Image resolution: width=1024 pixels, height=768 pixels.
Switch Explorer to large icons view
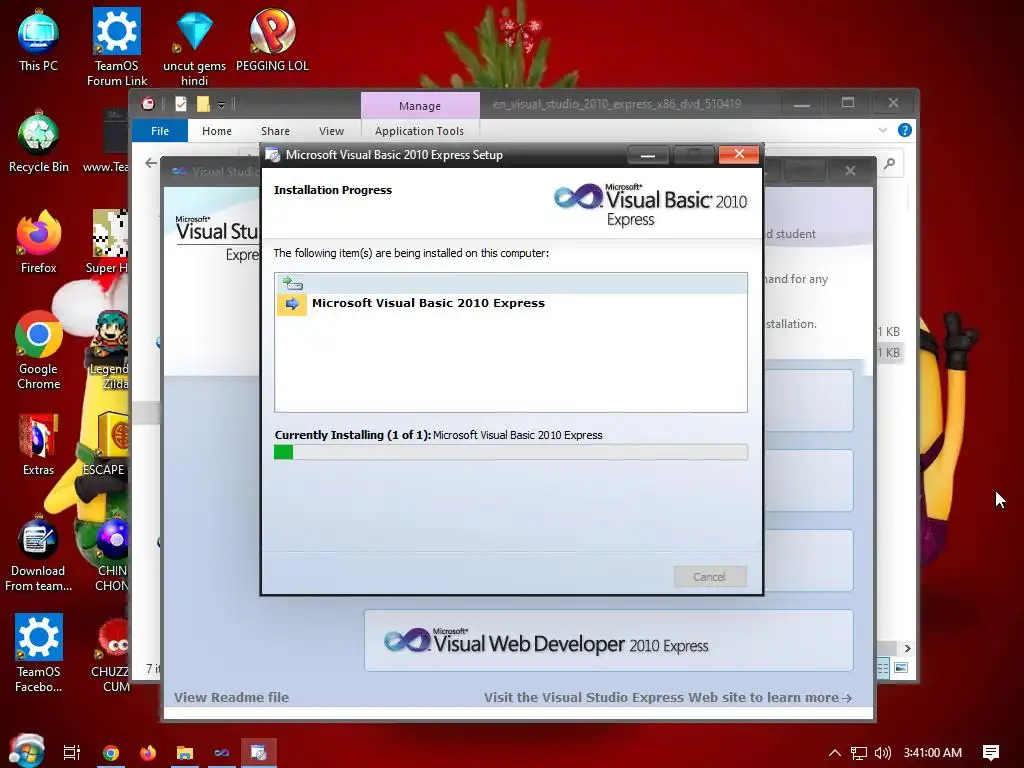901,667
